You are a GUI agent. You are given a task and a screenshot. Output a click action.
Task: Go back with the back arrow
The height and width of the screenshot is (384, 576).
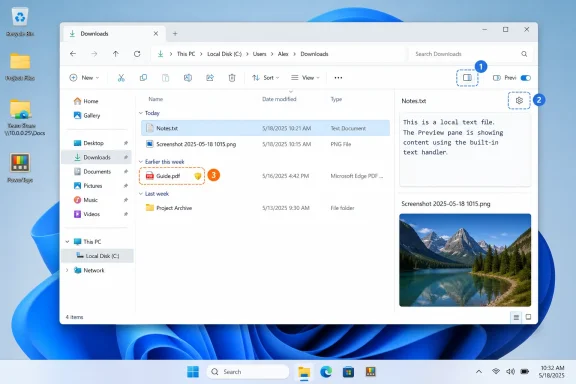73,54
